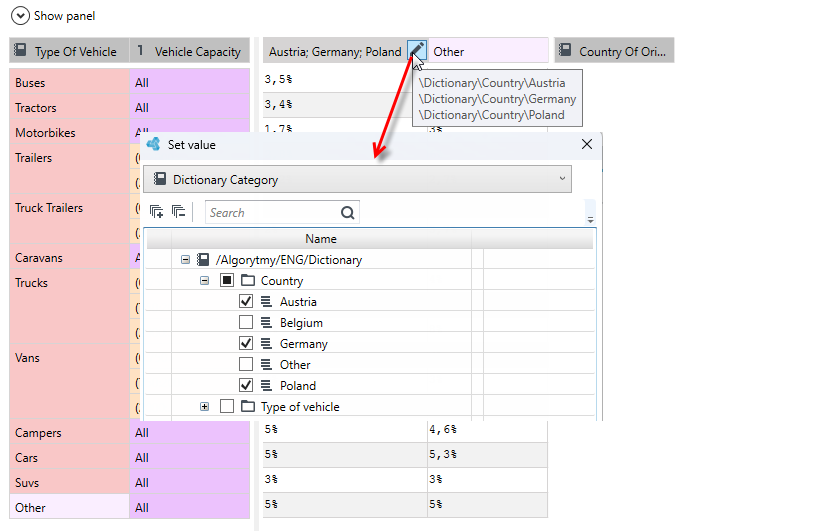
Task: Click the 5,3% value cell
Action: point(487,454)
